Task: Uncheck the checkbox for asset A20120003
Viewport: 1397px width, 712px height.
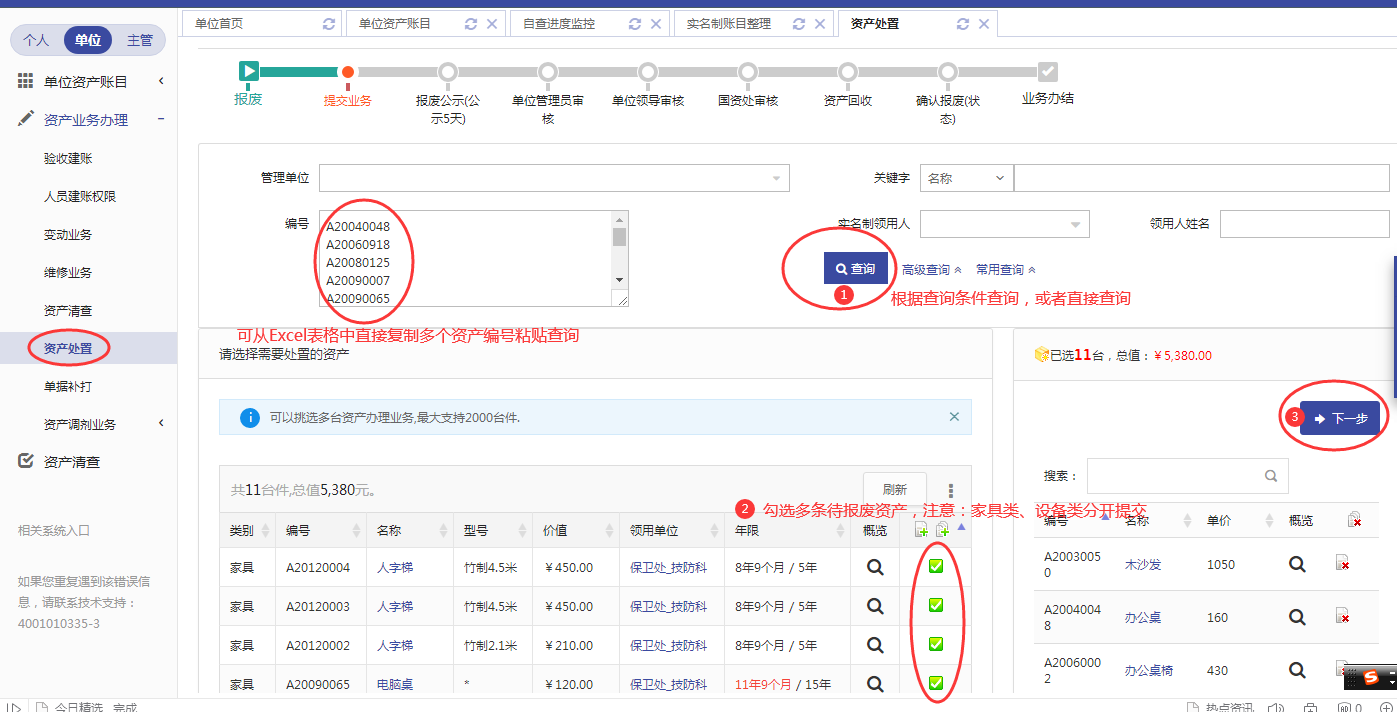Action: [936, 605]
